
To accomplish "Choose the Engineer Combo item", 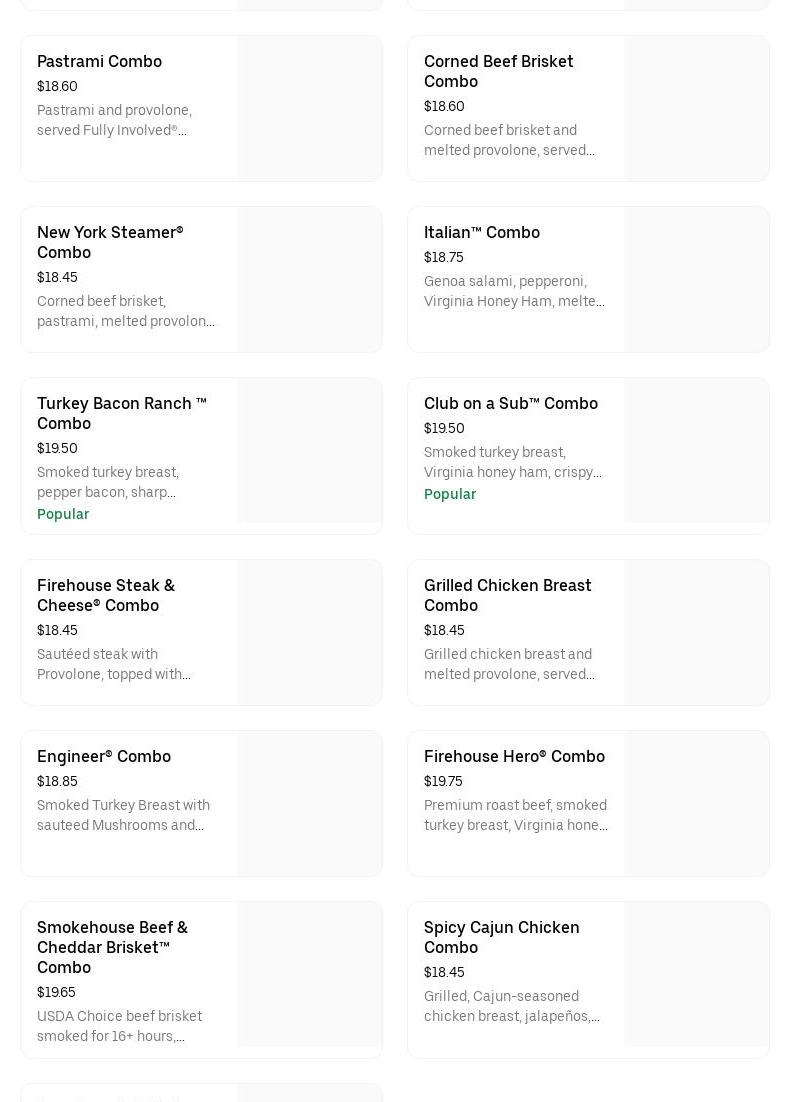I will pyautogui.click(x=104, y=756).
